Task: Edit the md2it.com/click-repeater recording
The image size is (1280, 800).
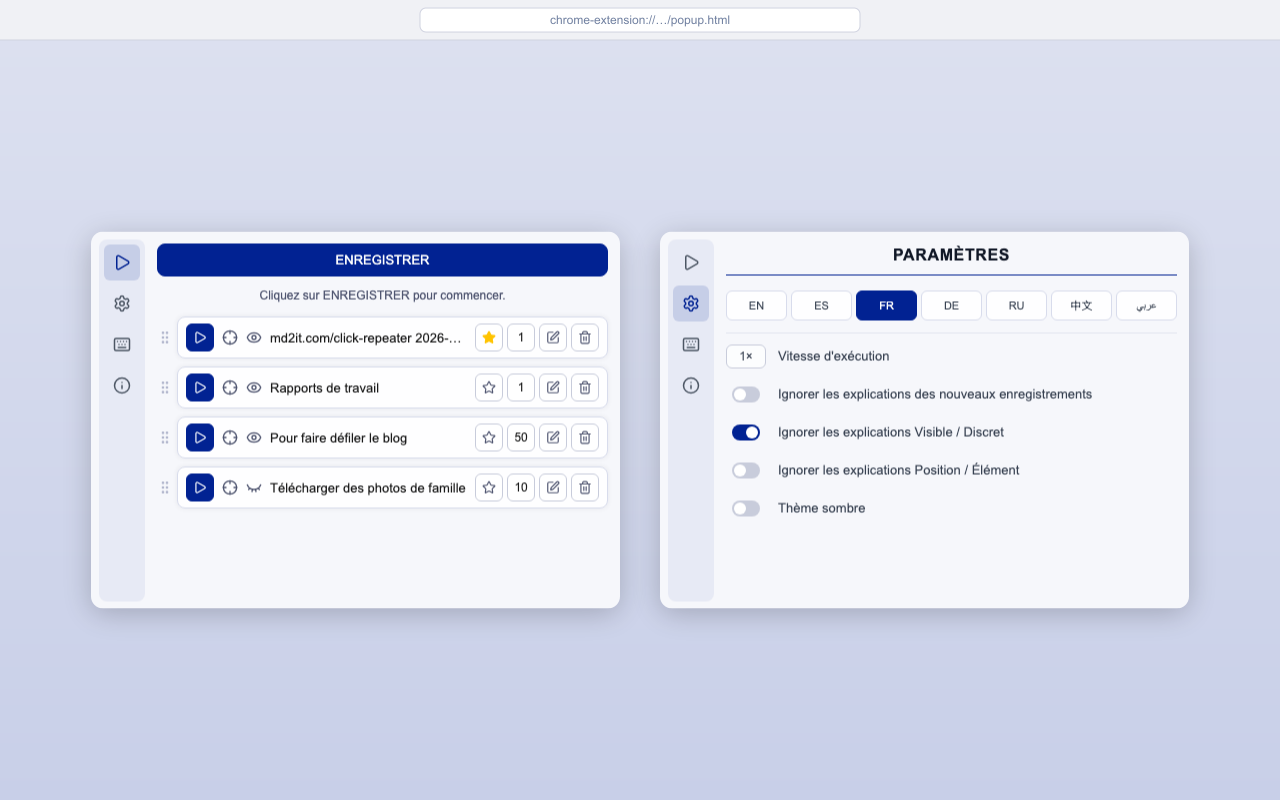Action: pos(553,338)
